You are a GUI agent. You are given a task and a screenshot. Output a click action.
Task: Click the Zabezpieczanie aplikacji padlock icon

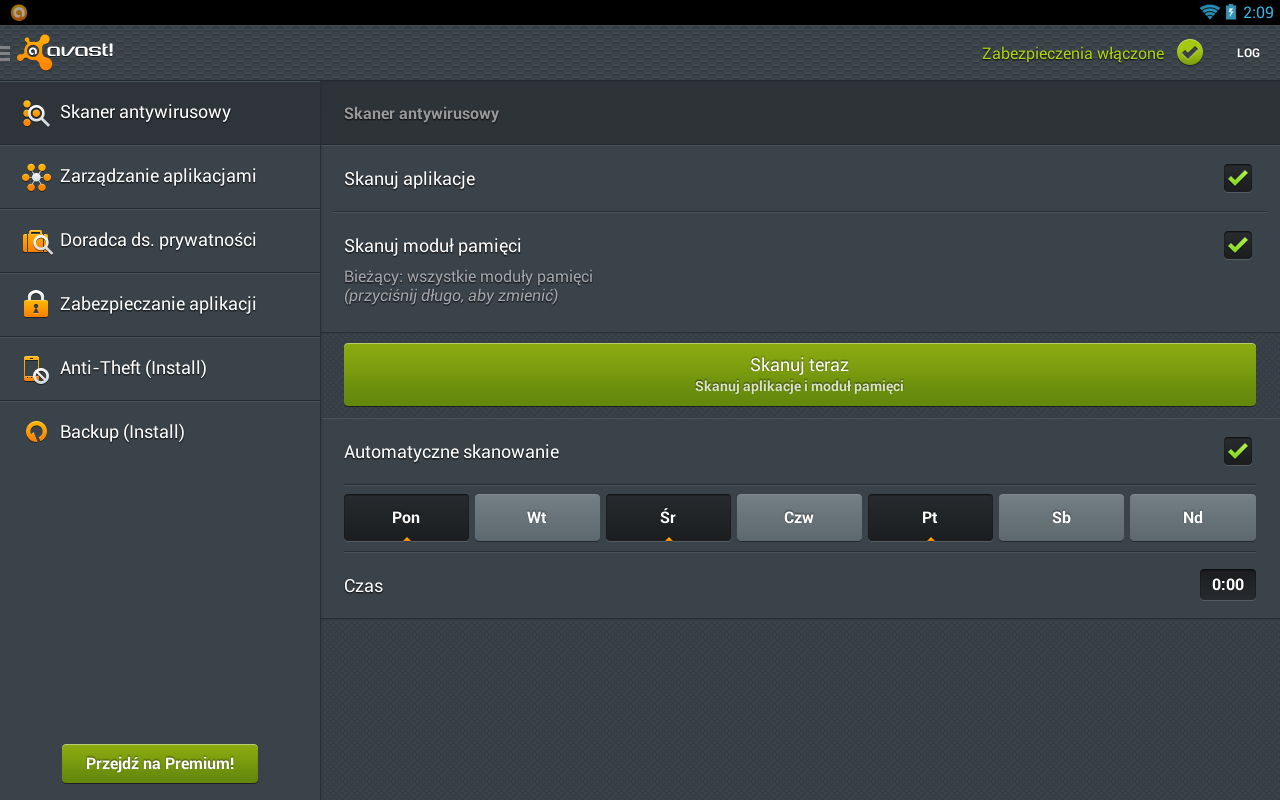(35, 304)
